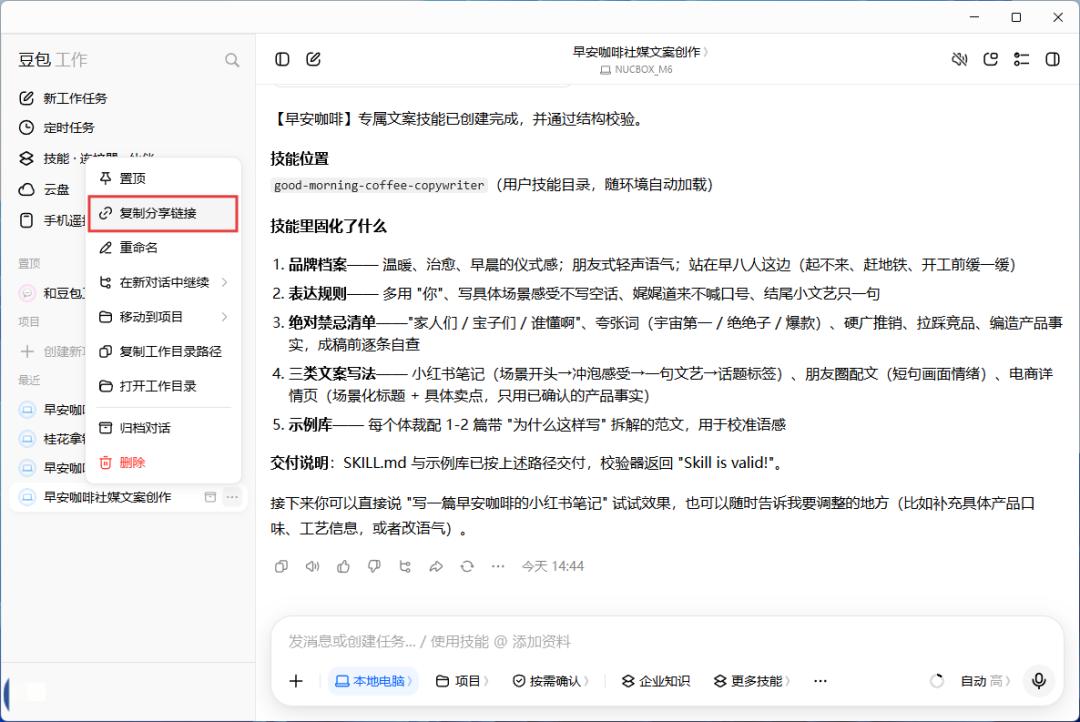Open the 项目 dropdown in input bar
This screenshot has width=1080, height=722.
pos(461,681)
